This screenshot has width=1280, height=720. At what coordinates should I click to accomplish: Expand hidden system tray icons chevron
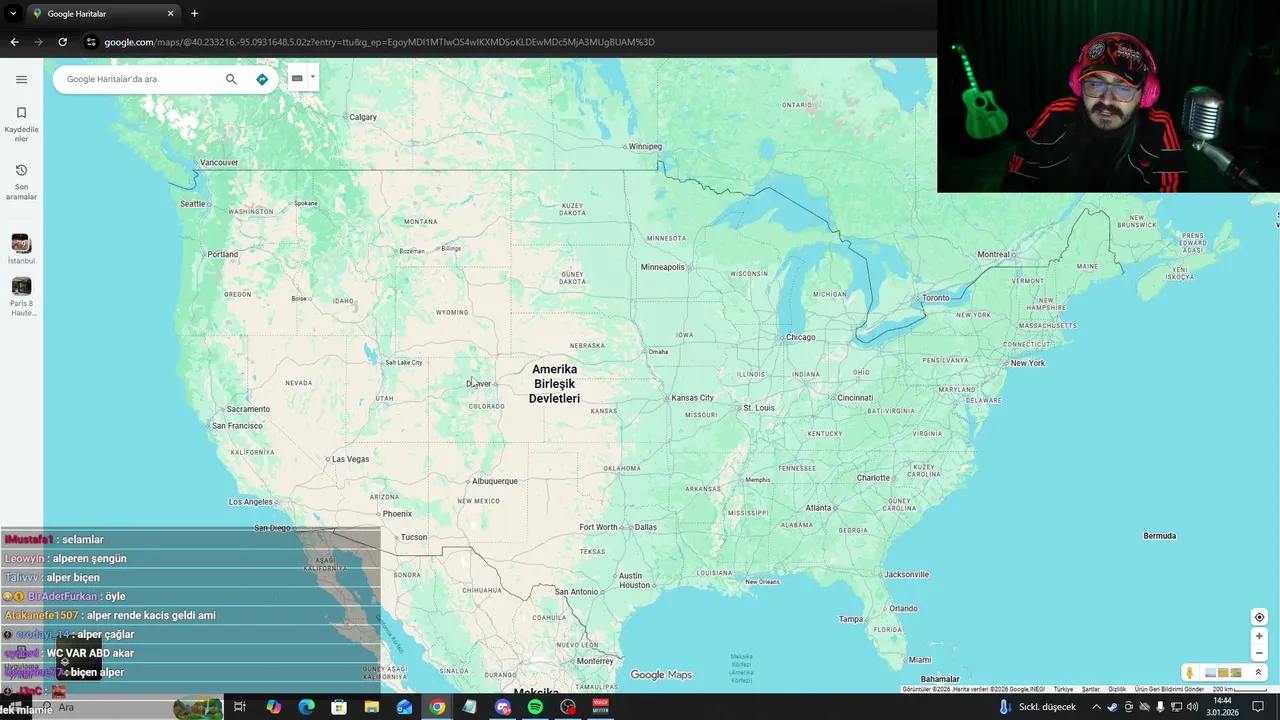tap(1096, 707)
